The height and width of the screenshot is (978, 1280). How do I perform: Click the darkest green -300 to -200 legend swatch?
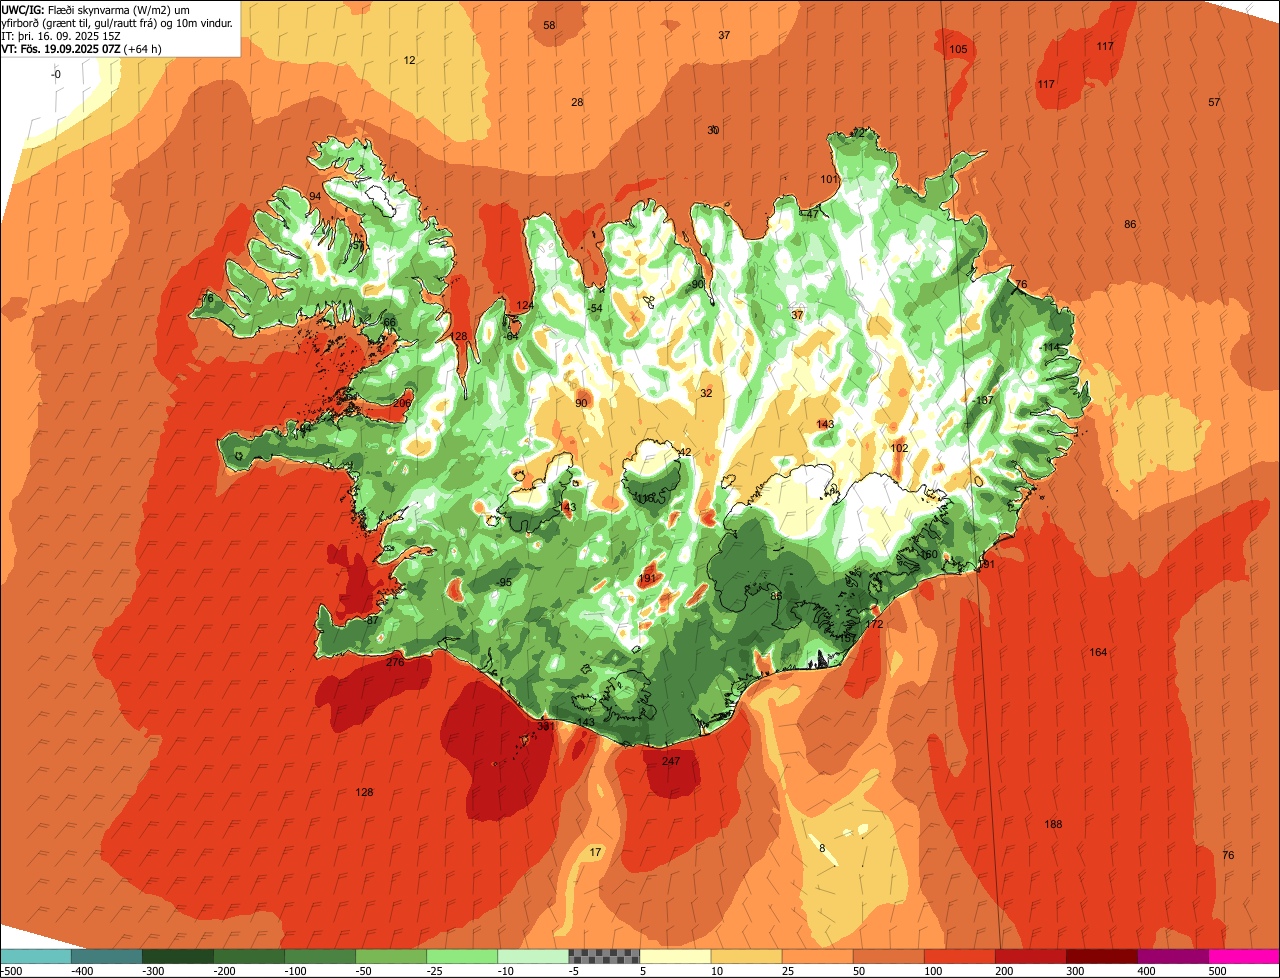177,956
